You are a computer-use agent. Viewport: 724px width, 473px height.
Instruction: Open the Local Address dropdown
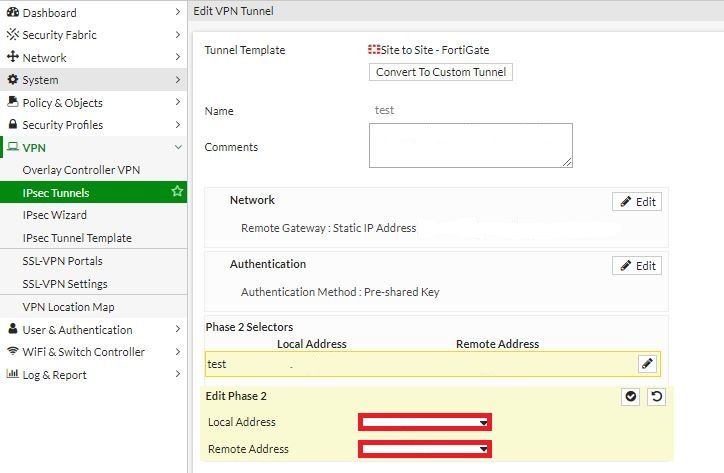pos(425,422)
